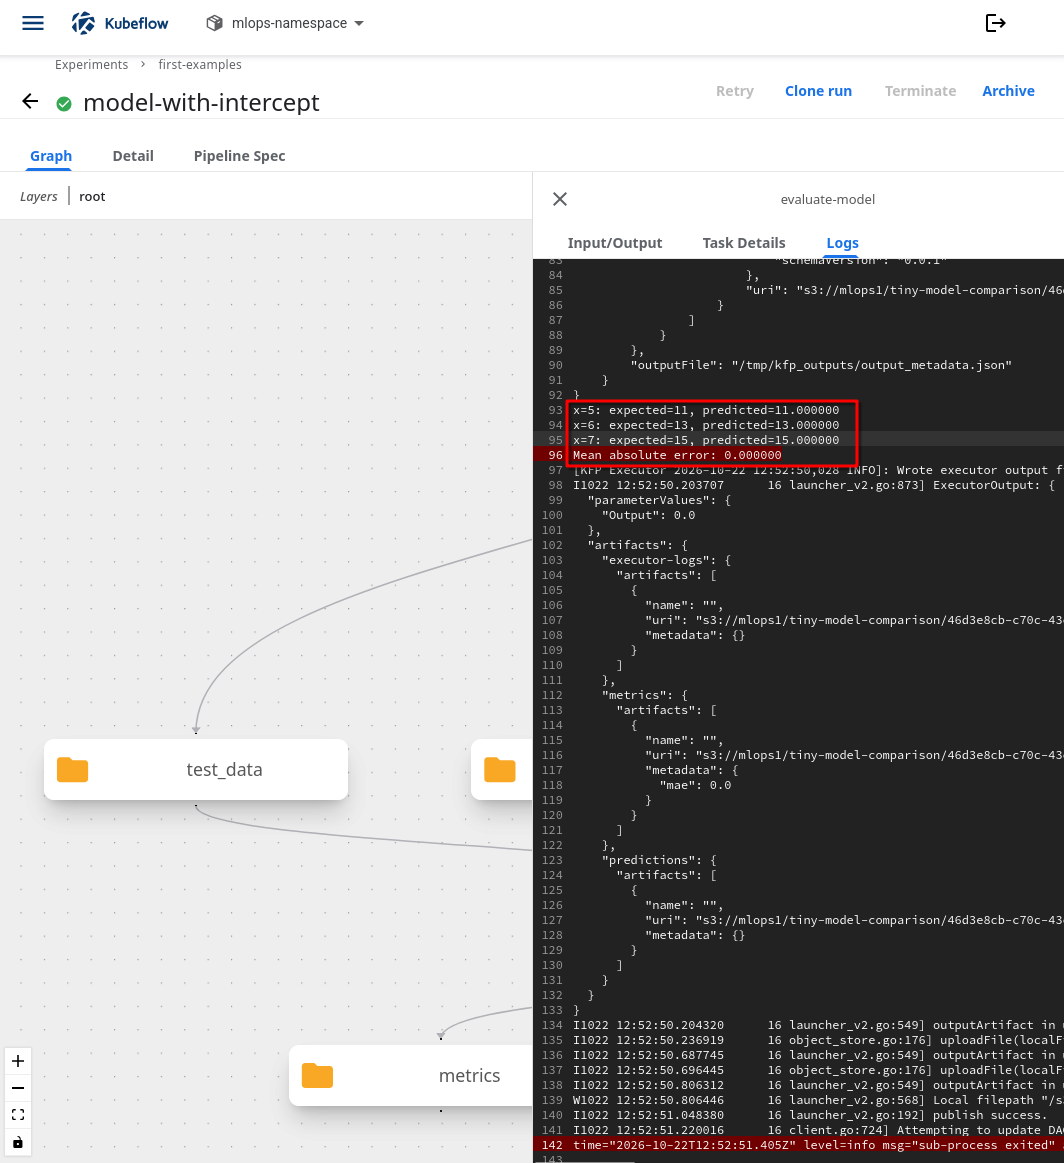Open the Task Details tab

point(744,243)
